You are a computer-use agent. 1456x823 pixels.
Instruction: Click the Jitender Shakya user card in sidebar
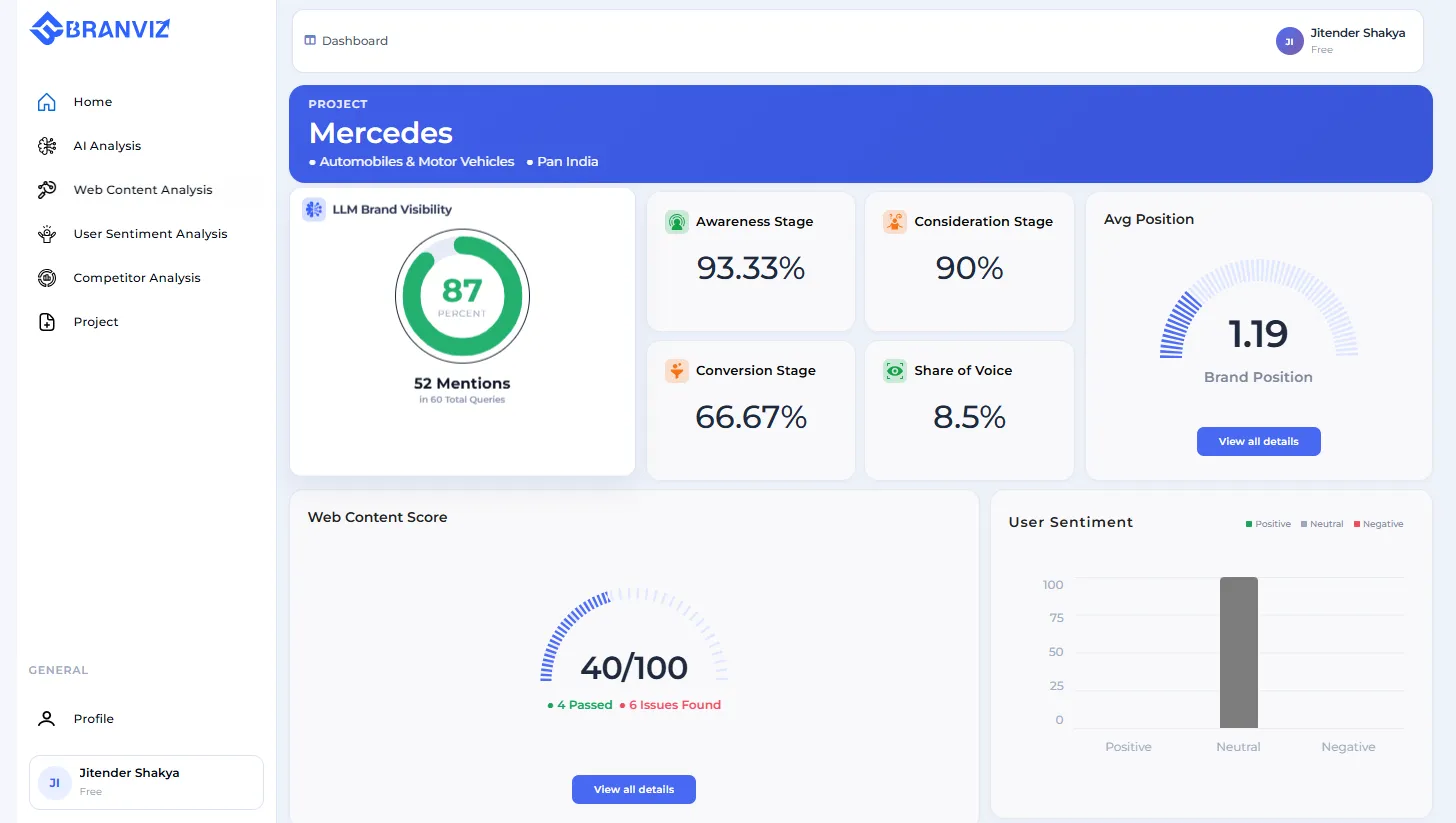(146, 782)
